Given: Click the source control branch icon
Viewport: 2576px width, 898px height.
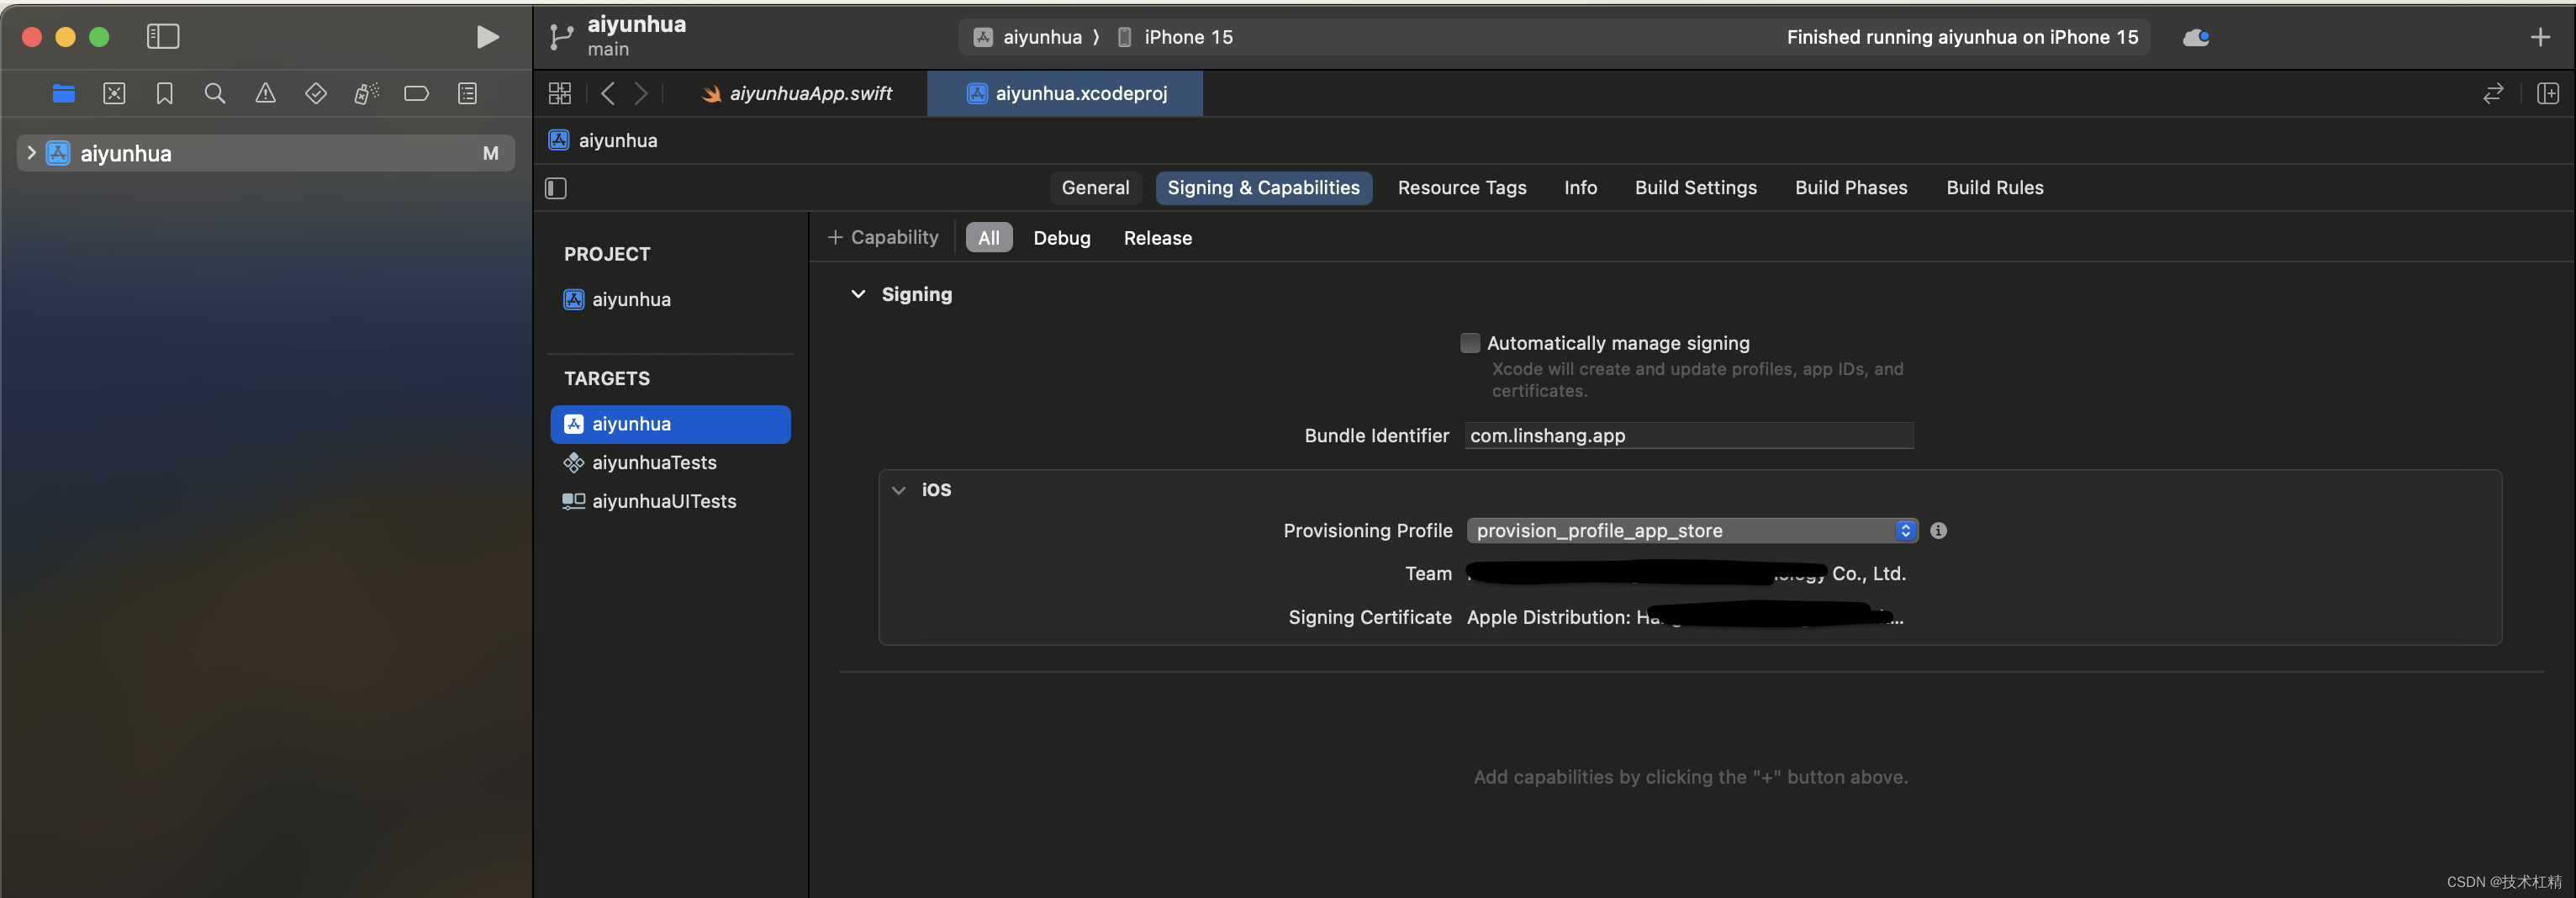Looking at the screenshot, I should coord(560,37).
